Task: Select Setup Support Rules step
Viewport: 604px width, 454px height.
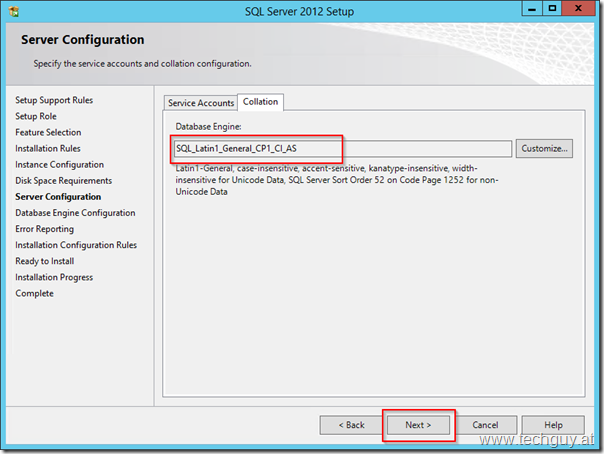Action: click(54, 100)
